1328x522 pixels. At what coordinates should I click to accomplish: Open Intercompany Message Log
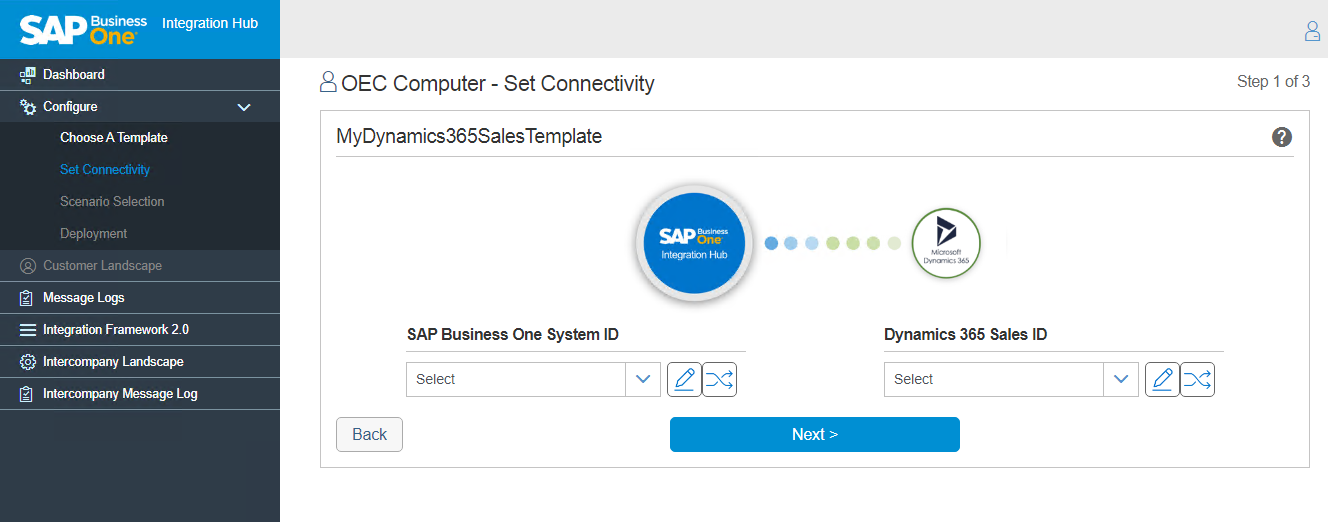[120, 394]
